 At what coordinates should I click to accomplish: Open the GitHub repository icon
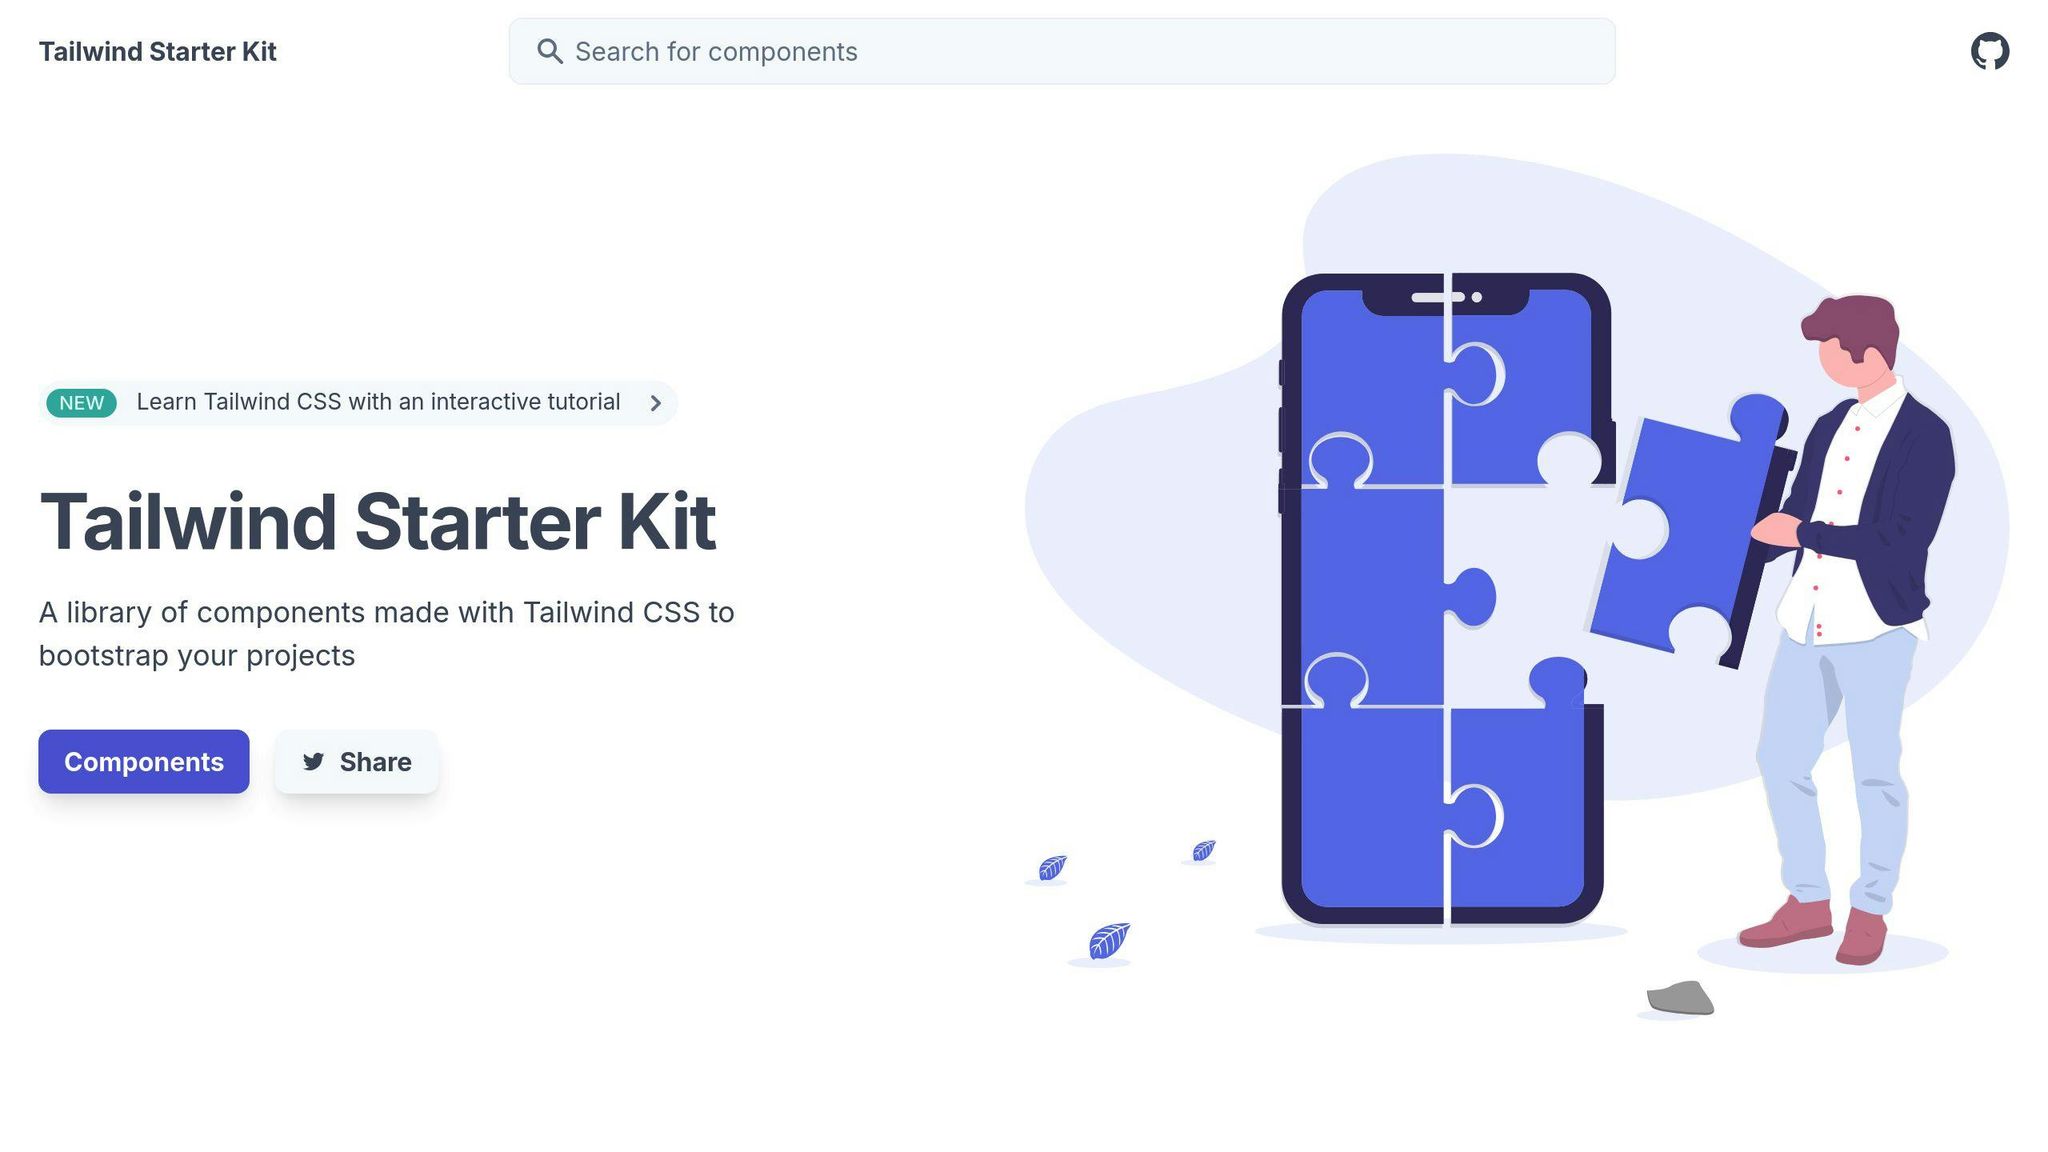(x=1989, y=51)
